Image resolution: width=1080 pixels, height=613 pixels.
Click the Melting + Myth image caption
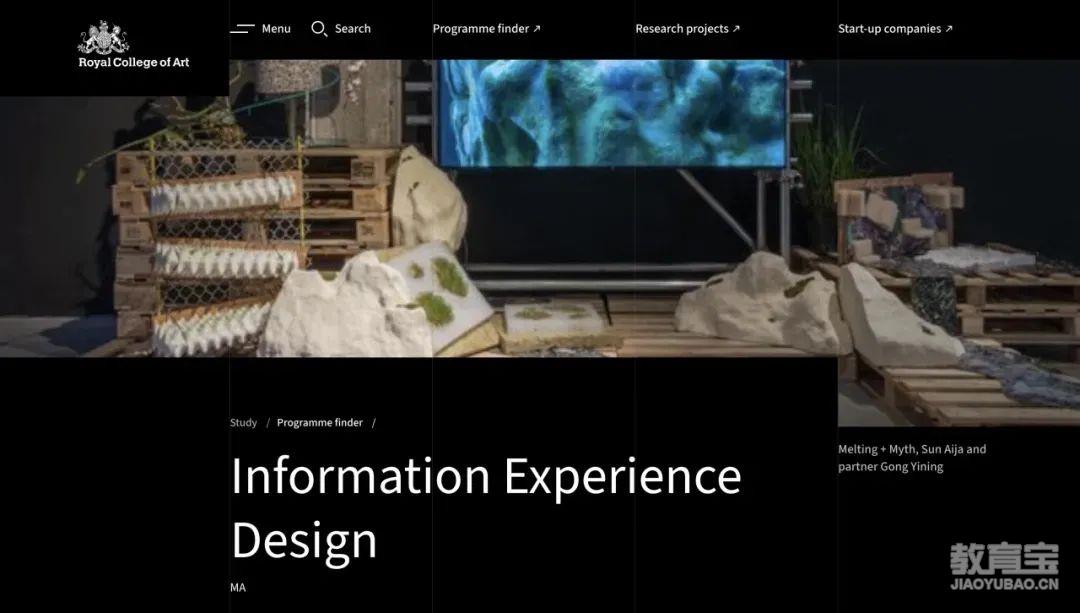pyautogui.click(x=912, y=458)
